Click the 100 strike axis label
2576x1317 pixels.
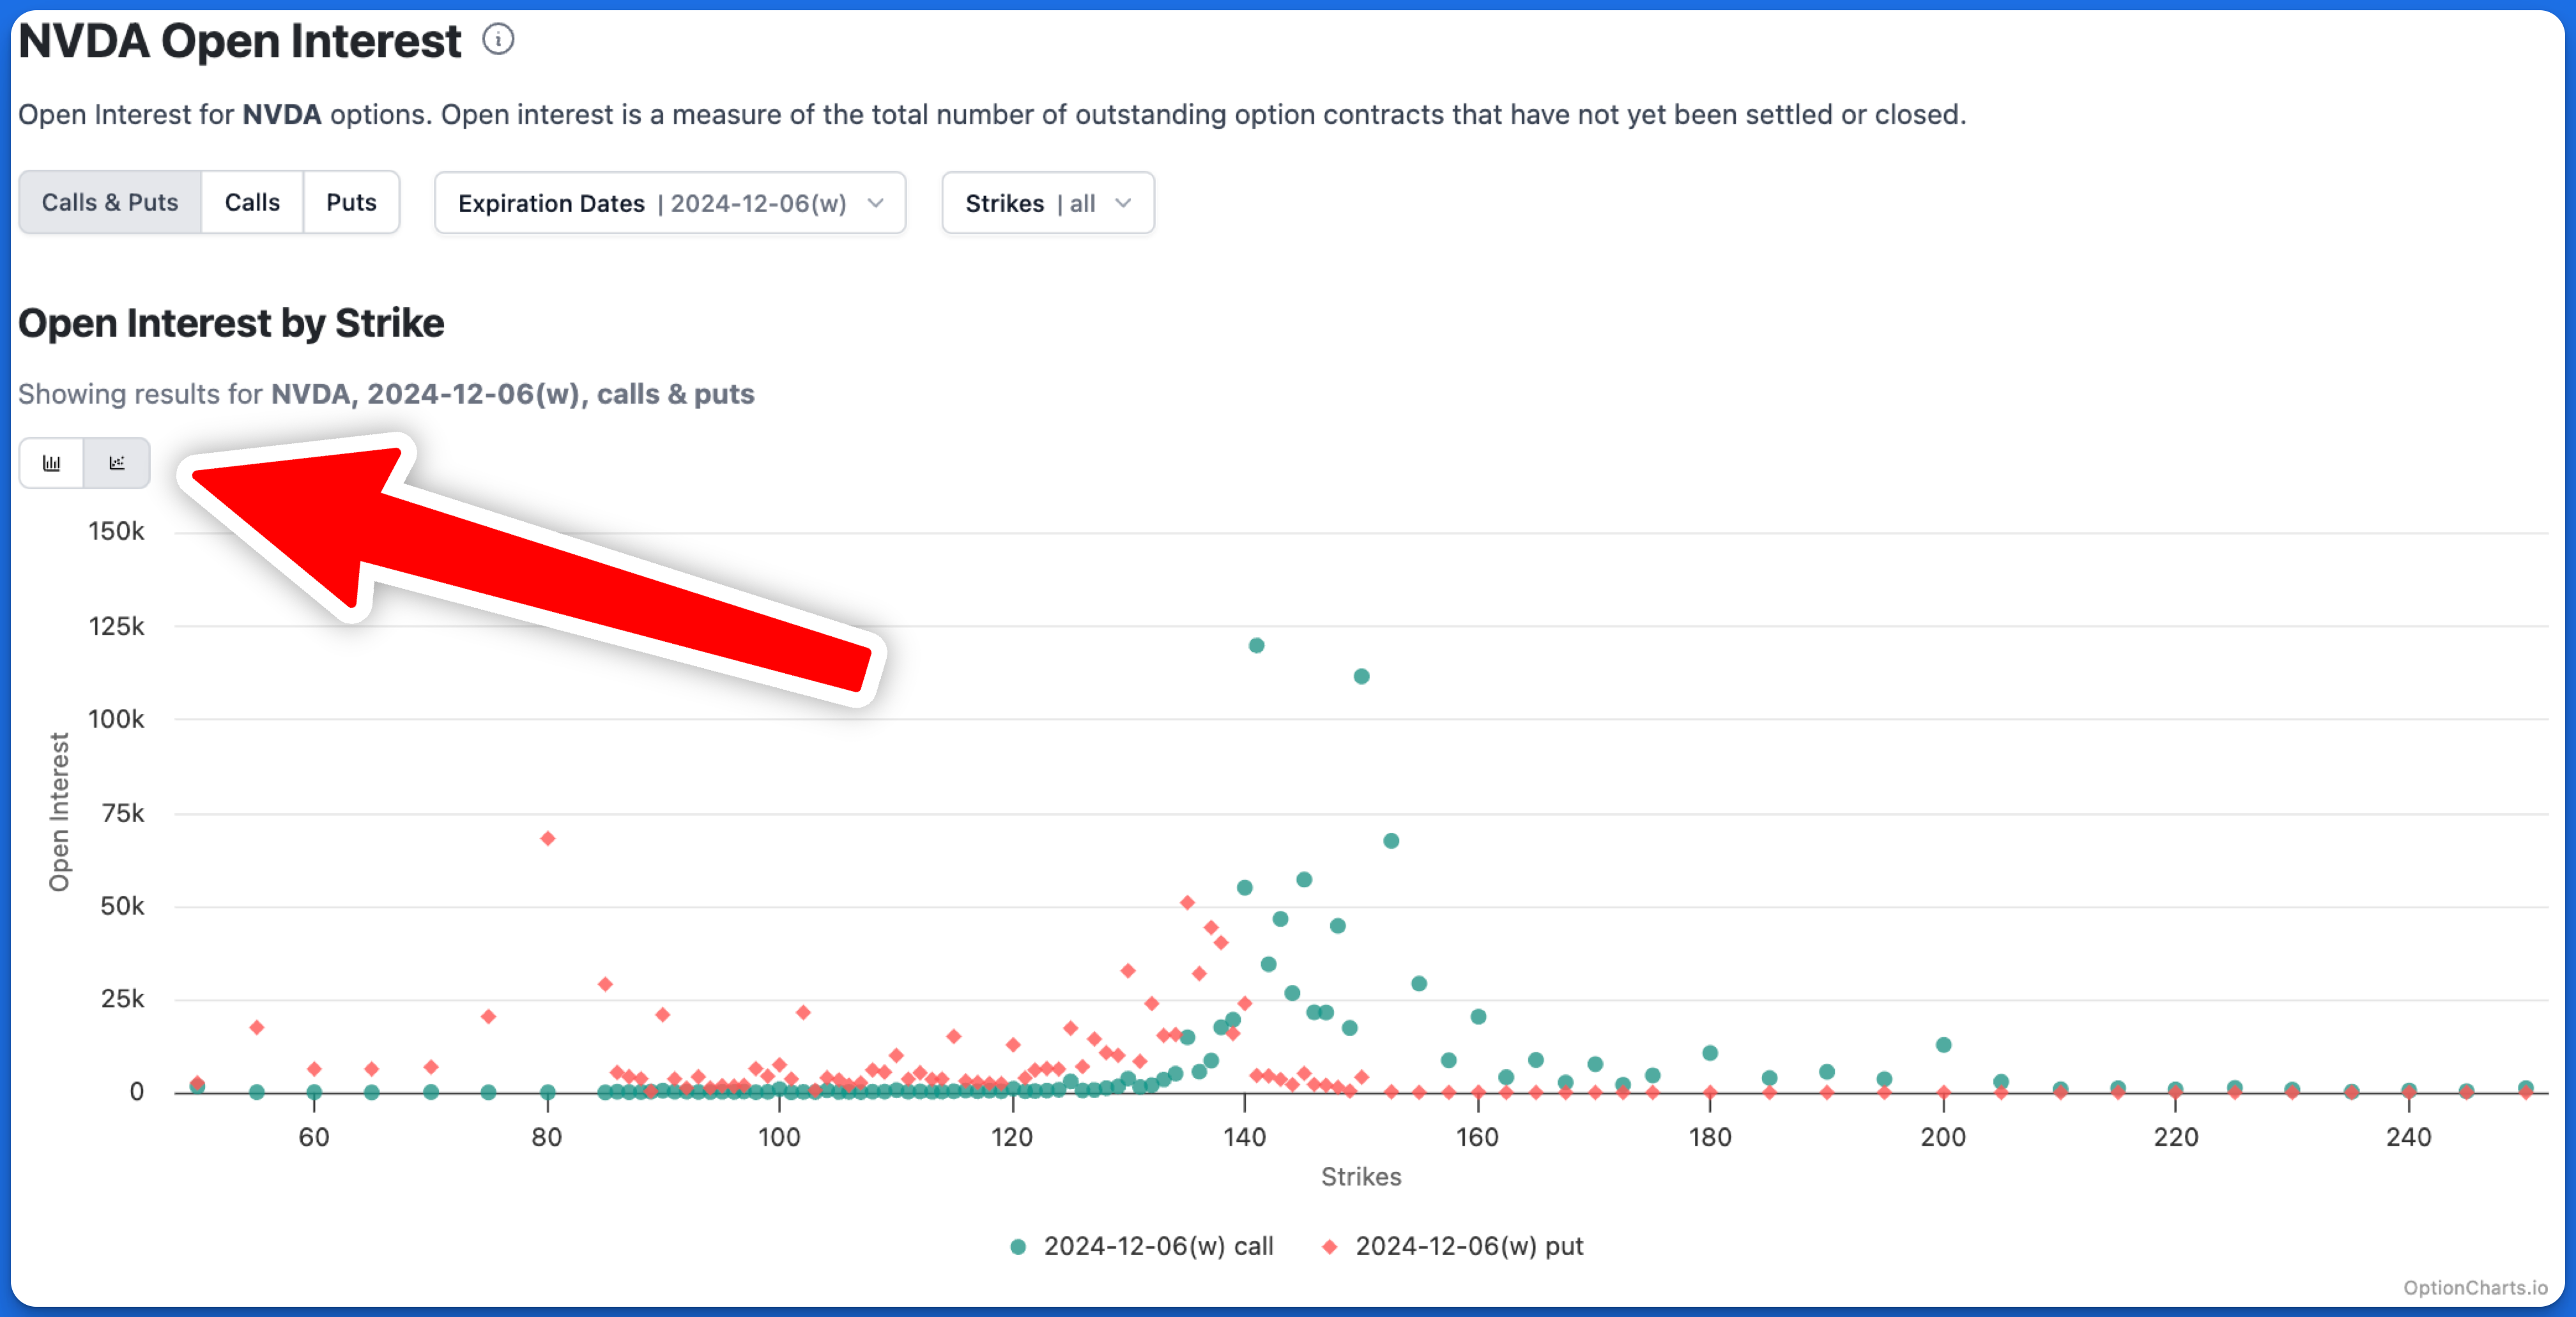tap(779, 1138)
